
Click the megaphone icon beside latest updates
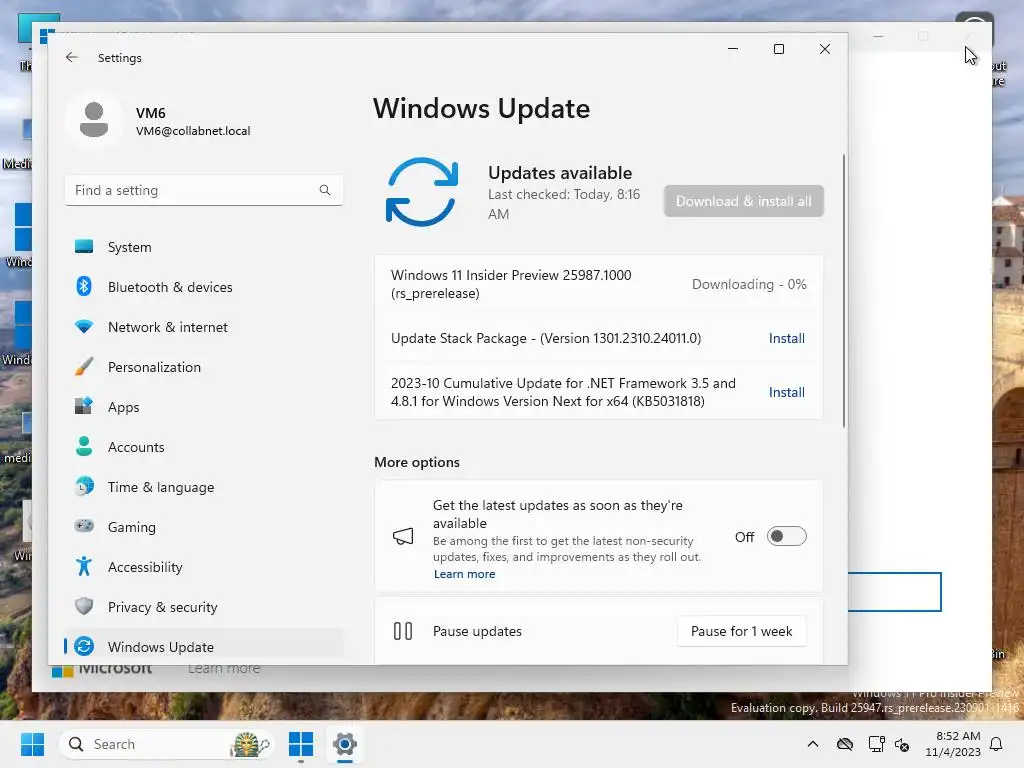[x=403, y=537]
